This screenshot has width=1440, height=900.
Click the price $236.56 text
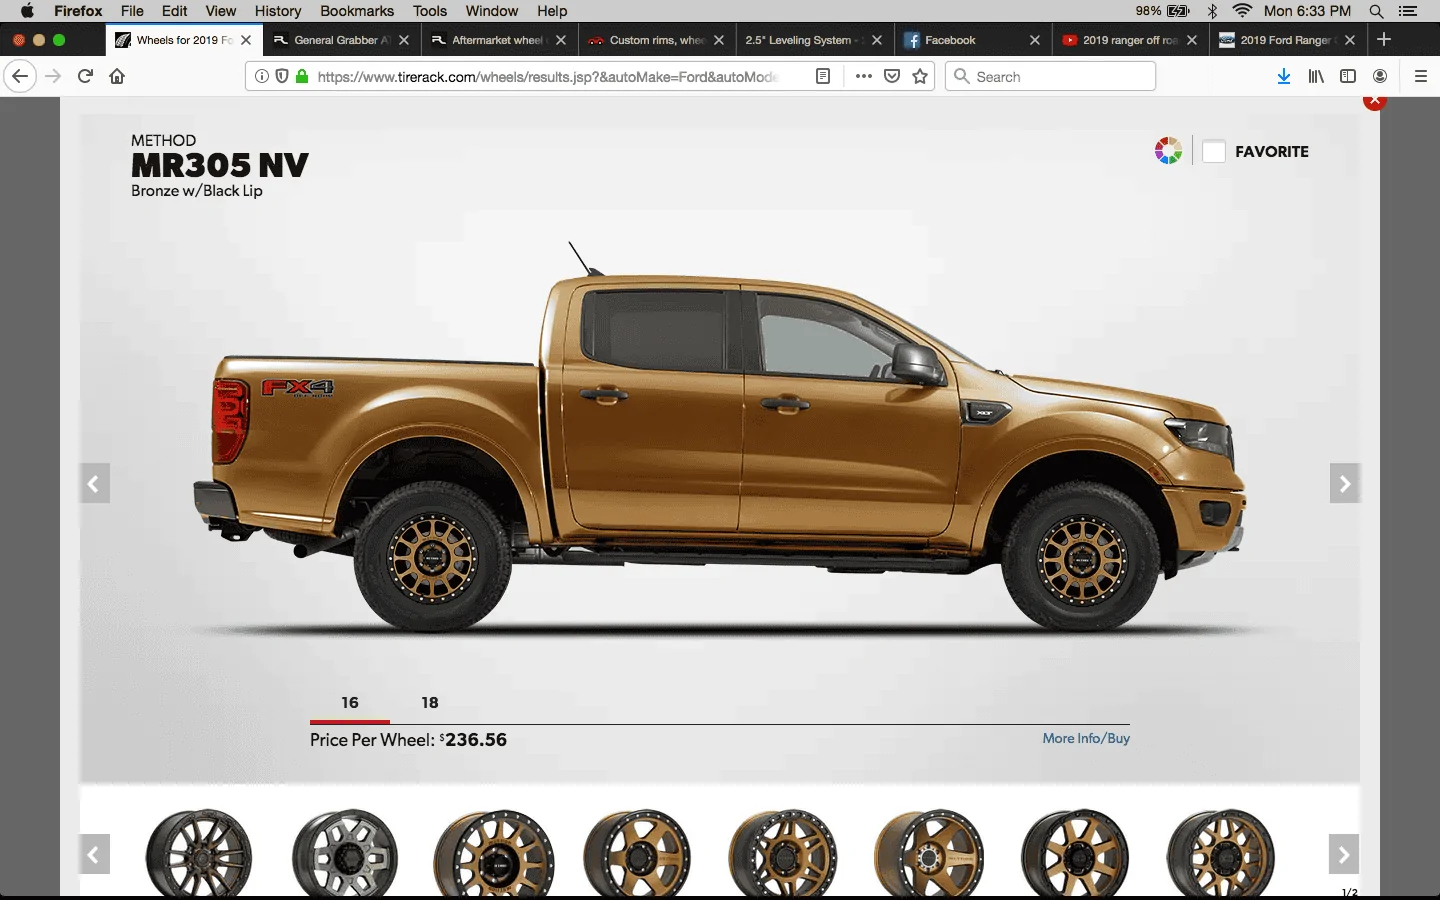[x=473, y=740]
